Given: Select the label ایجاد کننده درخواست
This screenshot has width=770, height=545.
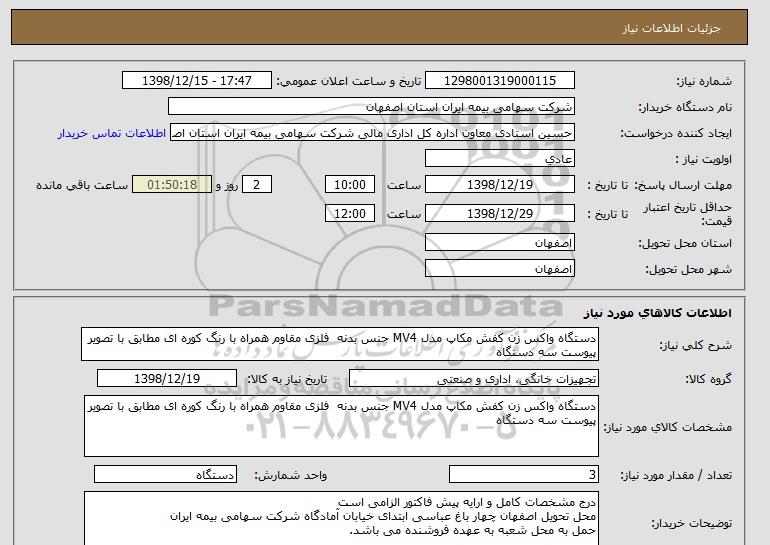Looking at the screenshot, I should 676,134.
